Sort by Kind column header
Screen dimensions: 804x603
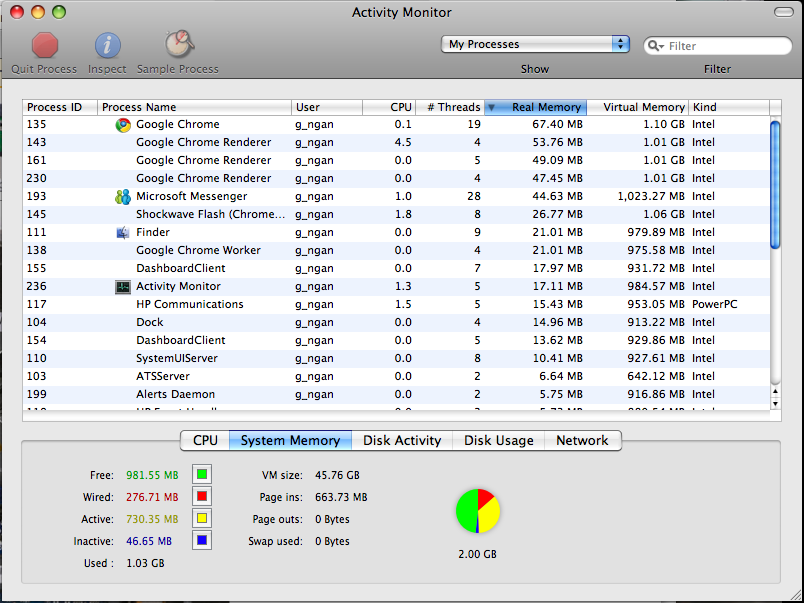(729, 107)
